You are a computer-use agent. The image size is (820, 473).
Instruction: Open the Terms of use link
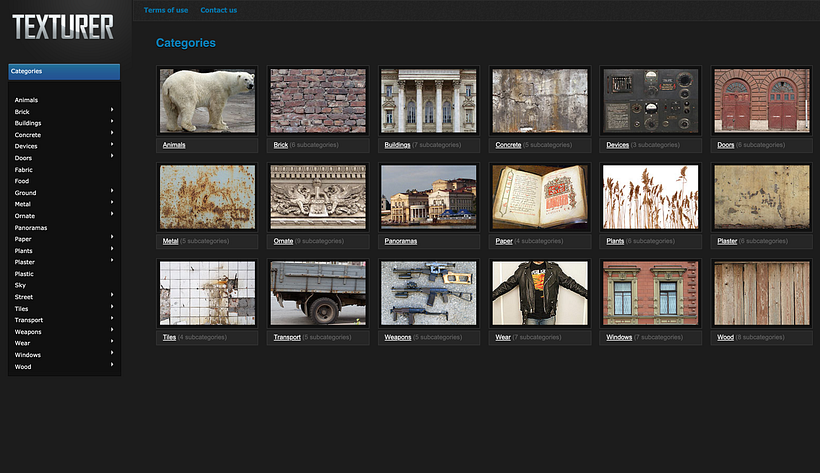166,10
